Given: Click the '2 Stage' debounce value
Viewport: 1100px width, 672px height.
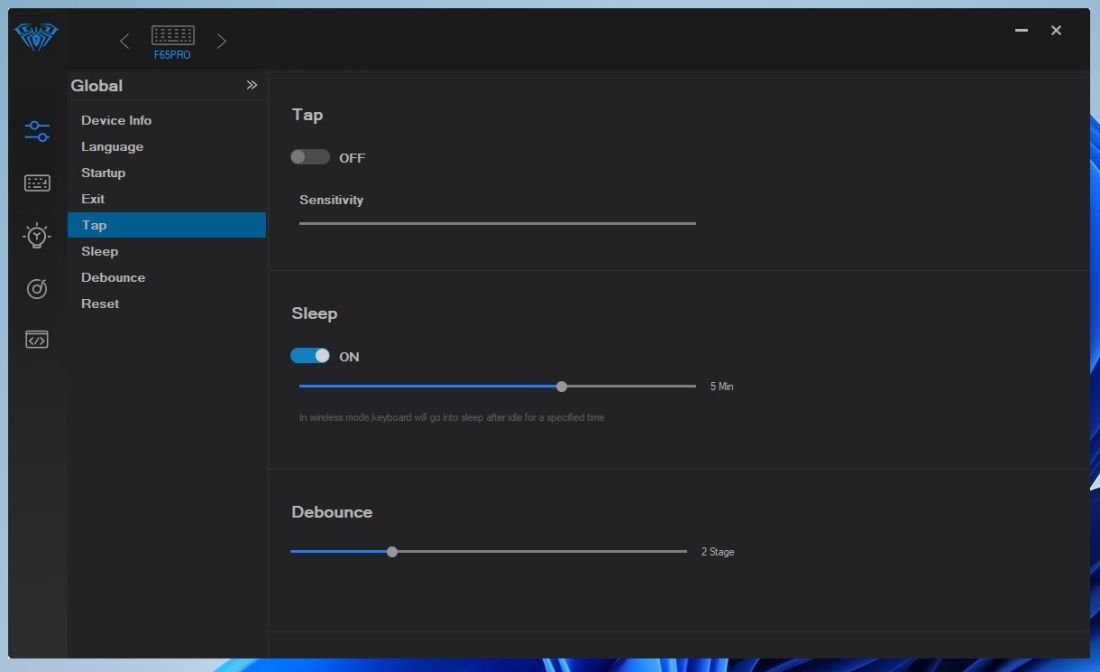Looking at the screenshot, I should (718, 552).
